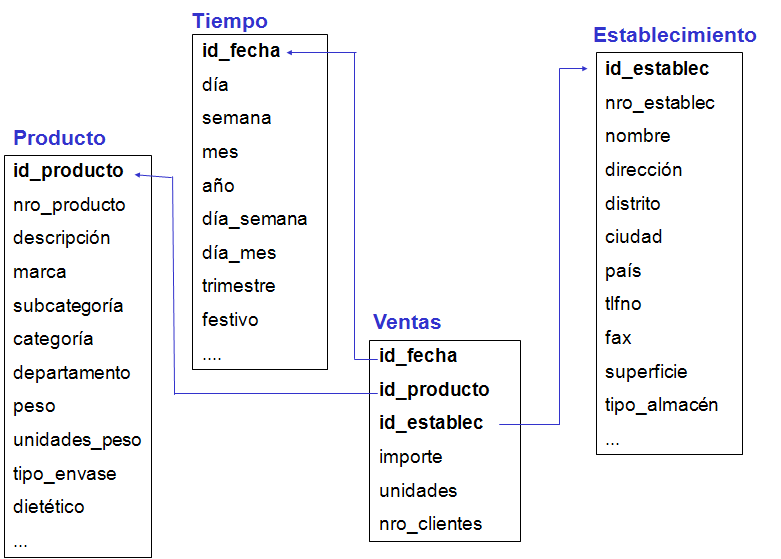Select id_producto in the Ventas table
This screenshot has width=781, height=559.
[x=434, y=389]
